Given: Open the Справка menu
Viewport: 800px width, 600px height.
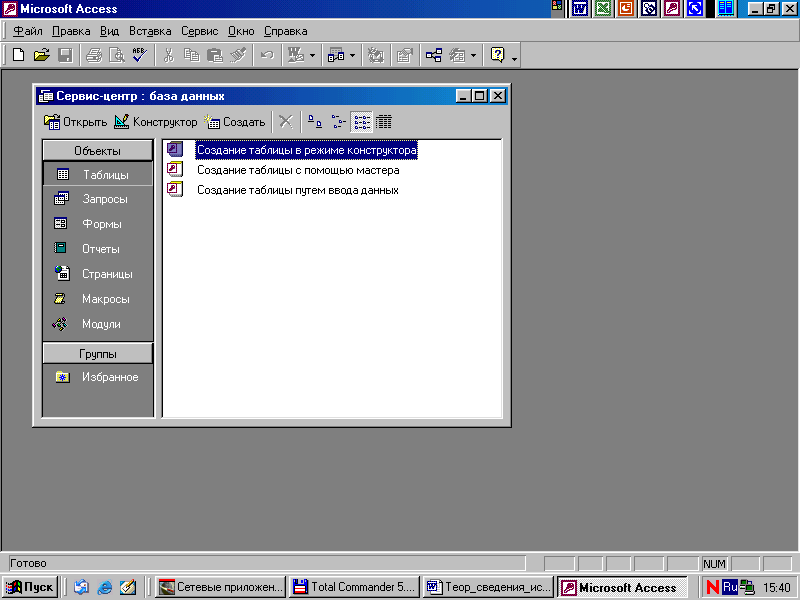Looking at the screenshot, I should 286,31.
